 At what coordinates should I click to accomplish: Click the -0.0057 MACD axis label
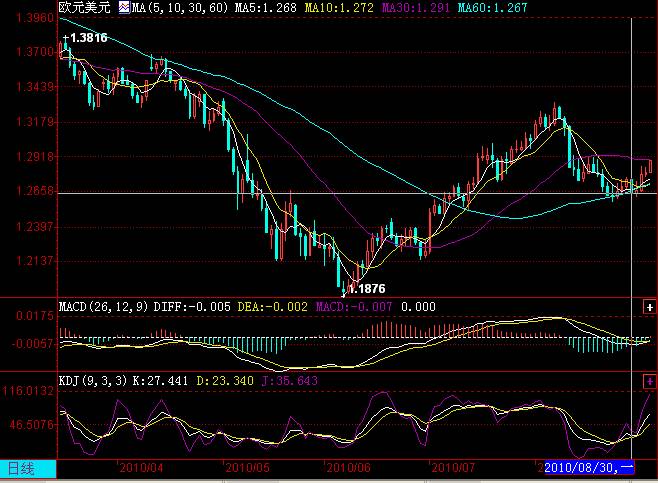pyautogui.click(x=33, y=344)
